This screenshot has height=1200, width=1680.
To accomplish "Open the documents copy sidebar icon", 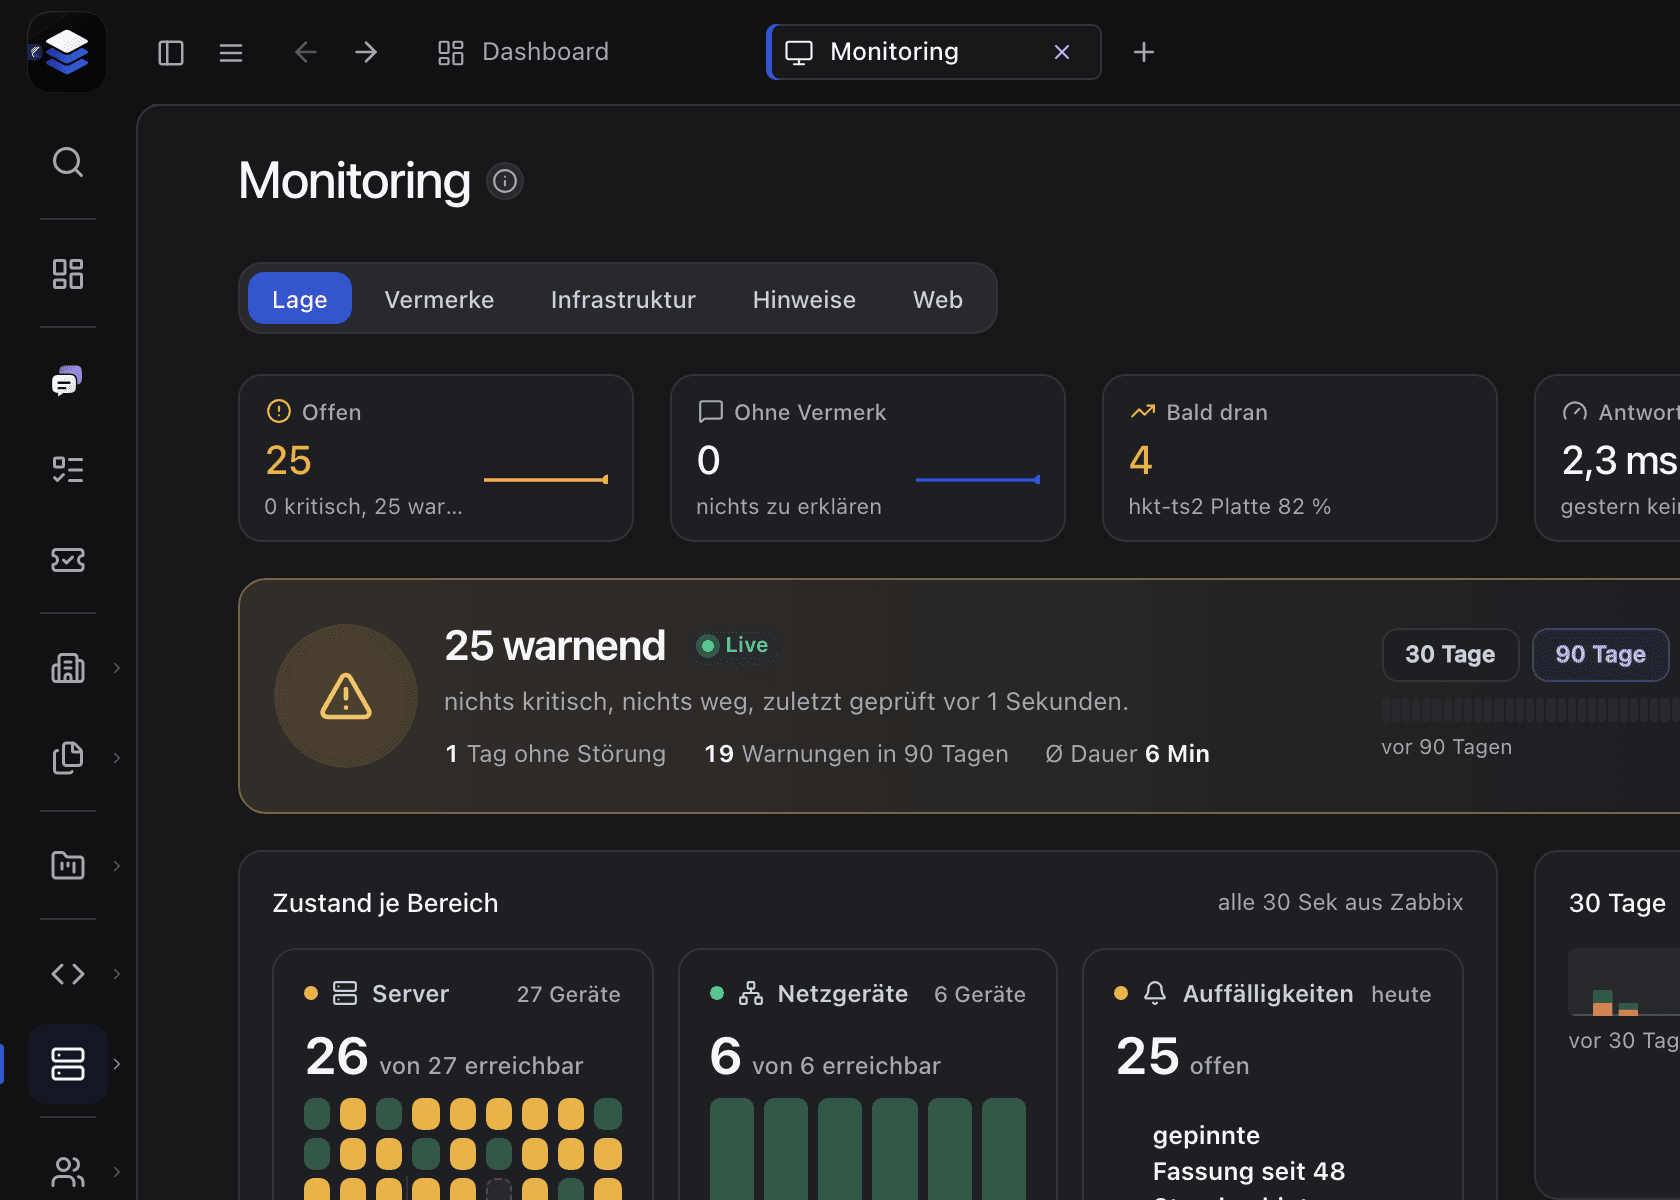I will (68, 758).
